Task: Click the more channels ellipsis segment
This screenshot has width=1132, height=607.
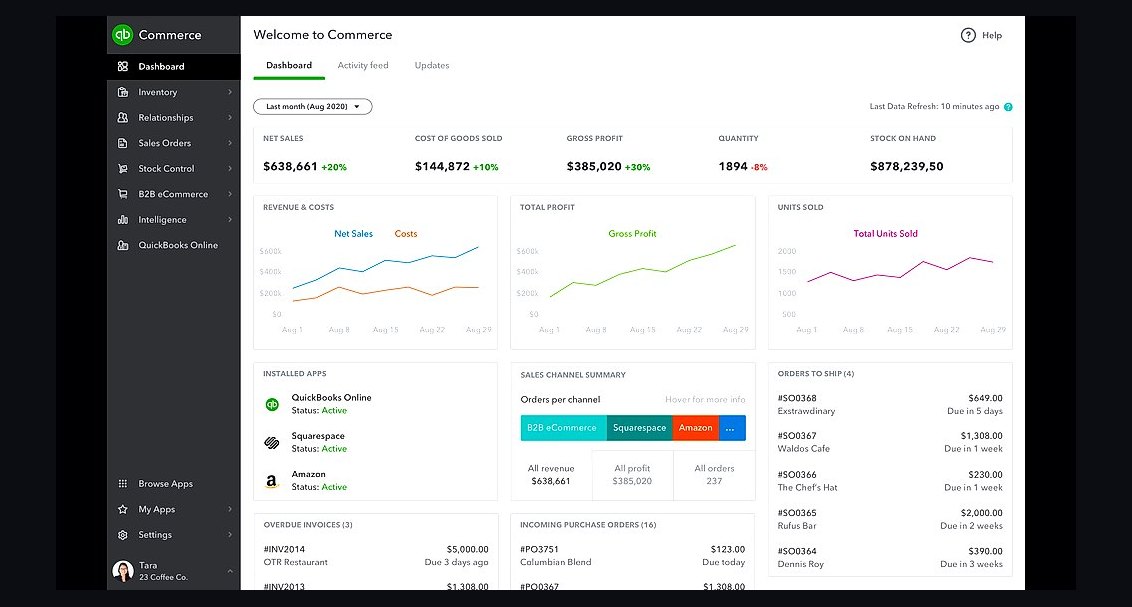Action: click(732, 428)
